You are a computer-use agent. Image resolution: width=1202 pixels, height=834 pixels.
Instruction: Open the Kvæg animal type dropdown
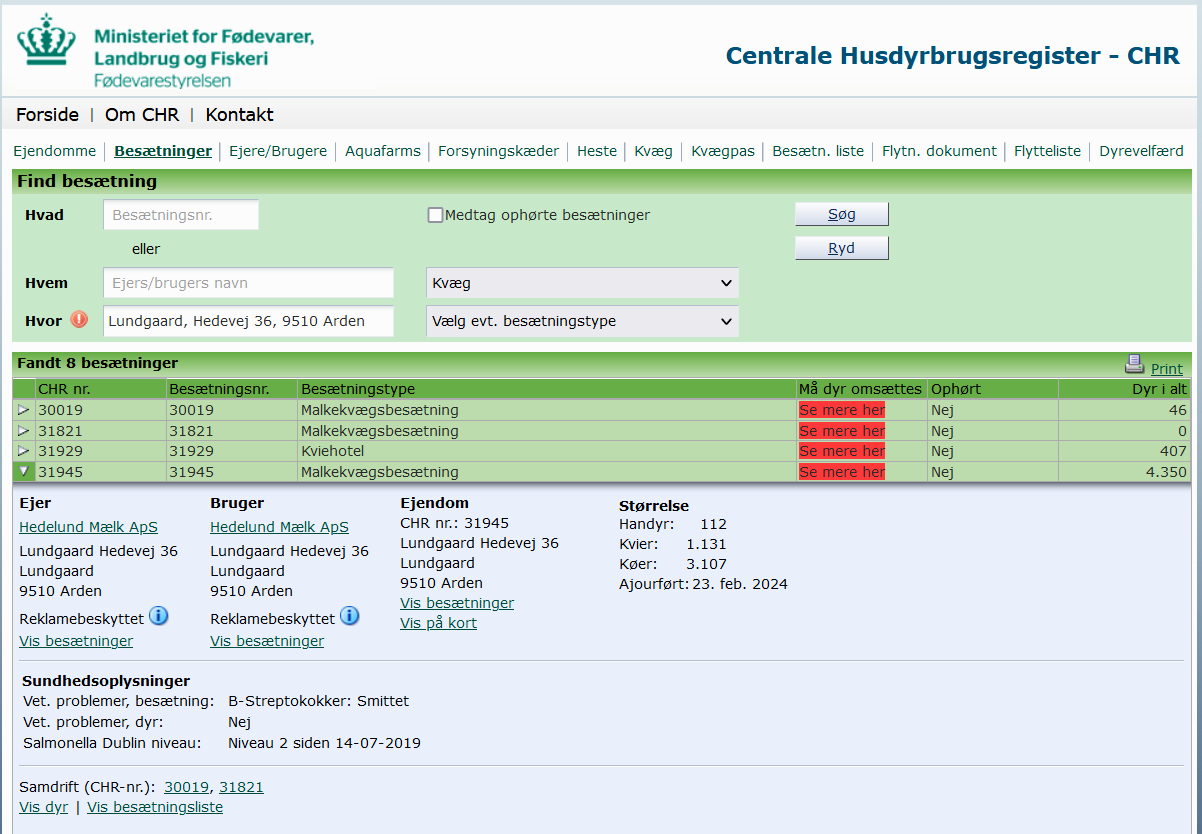[x=582, y=283]
